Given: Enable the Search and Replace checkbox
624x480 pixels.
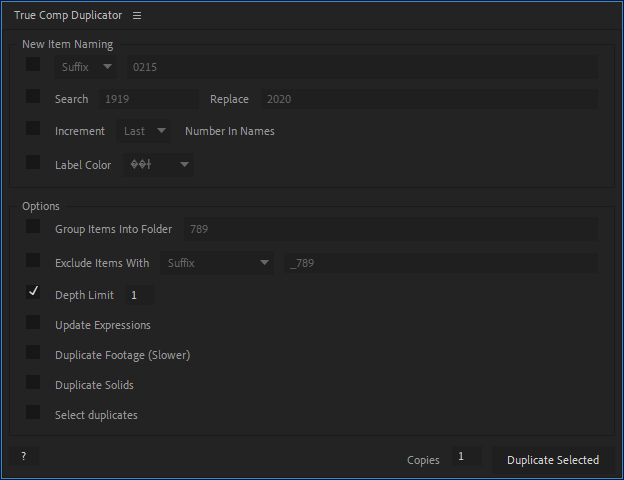Looking at the screenshot, I should [33, 96].
